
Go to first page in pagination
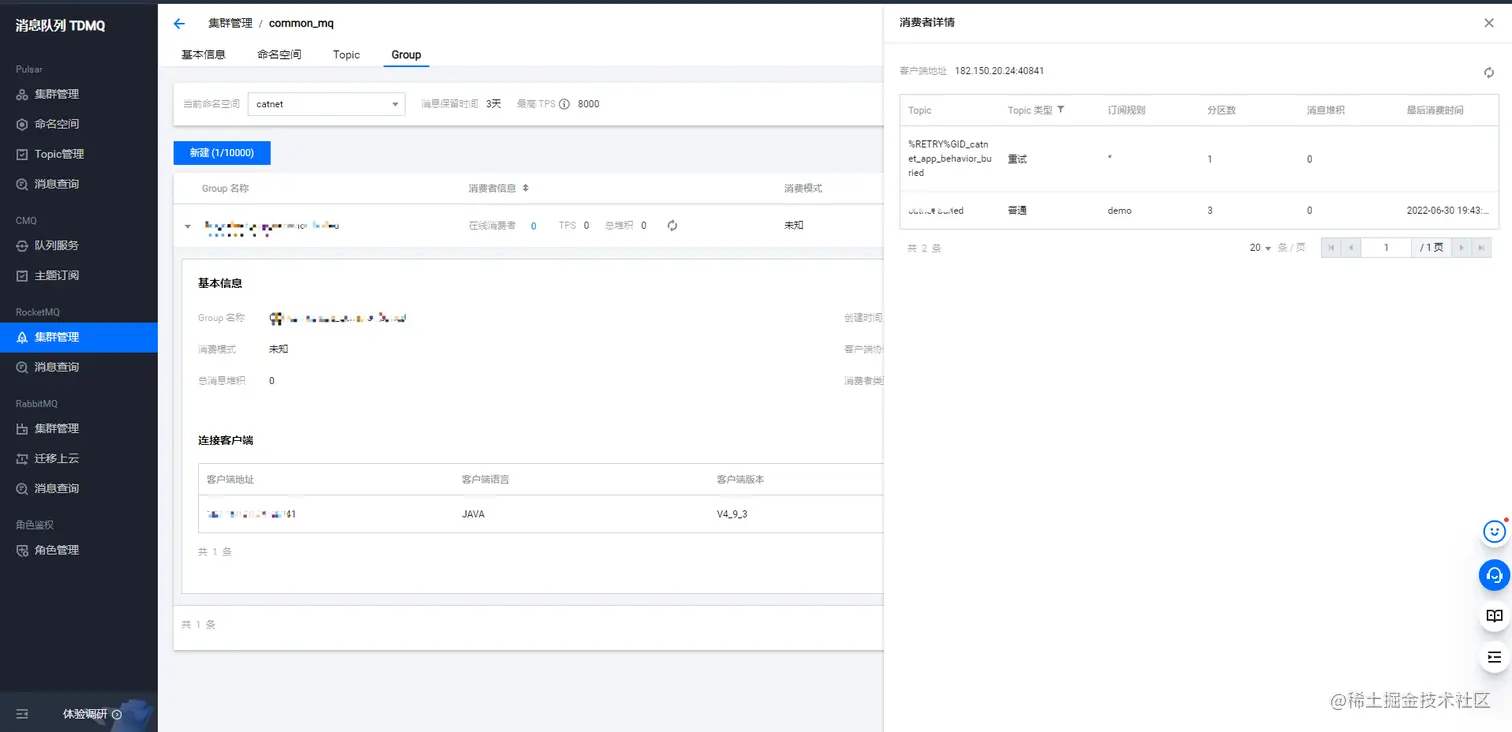click(1331, 248)
